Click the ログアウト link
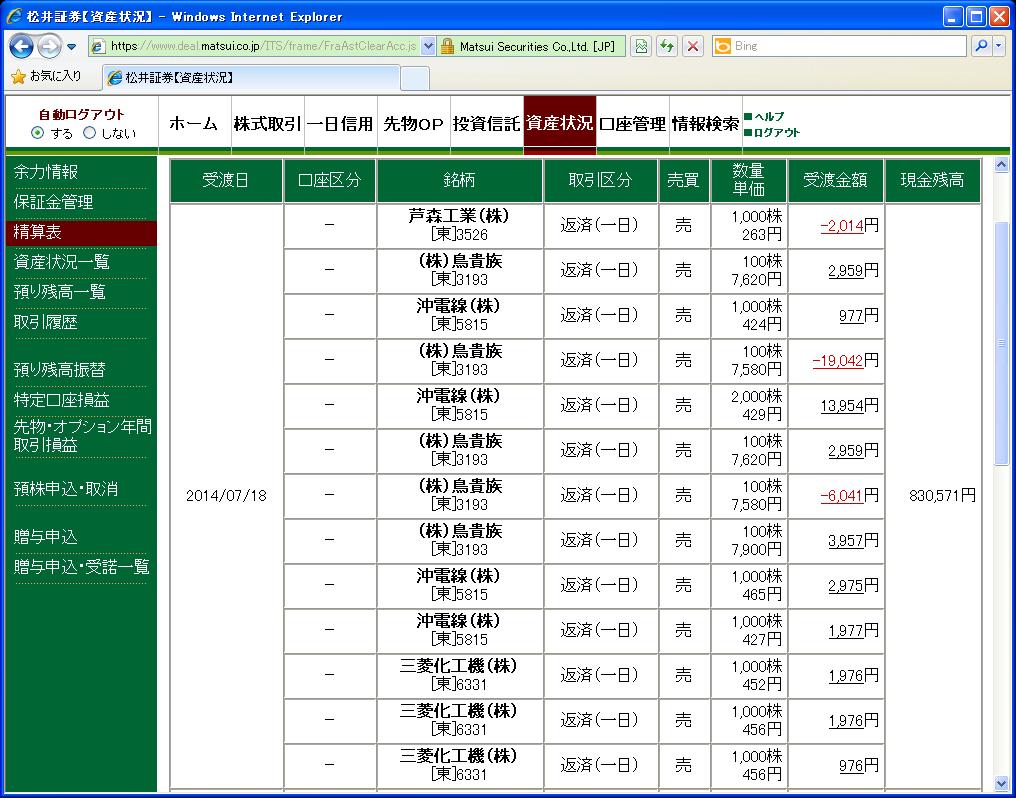1016x798 pixels. click(776, 132)
